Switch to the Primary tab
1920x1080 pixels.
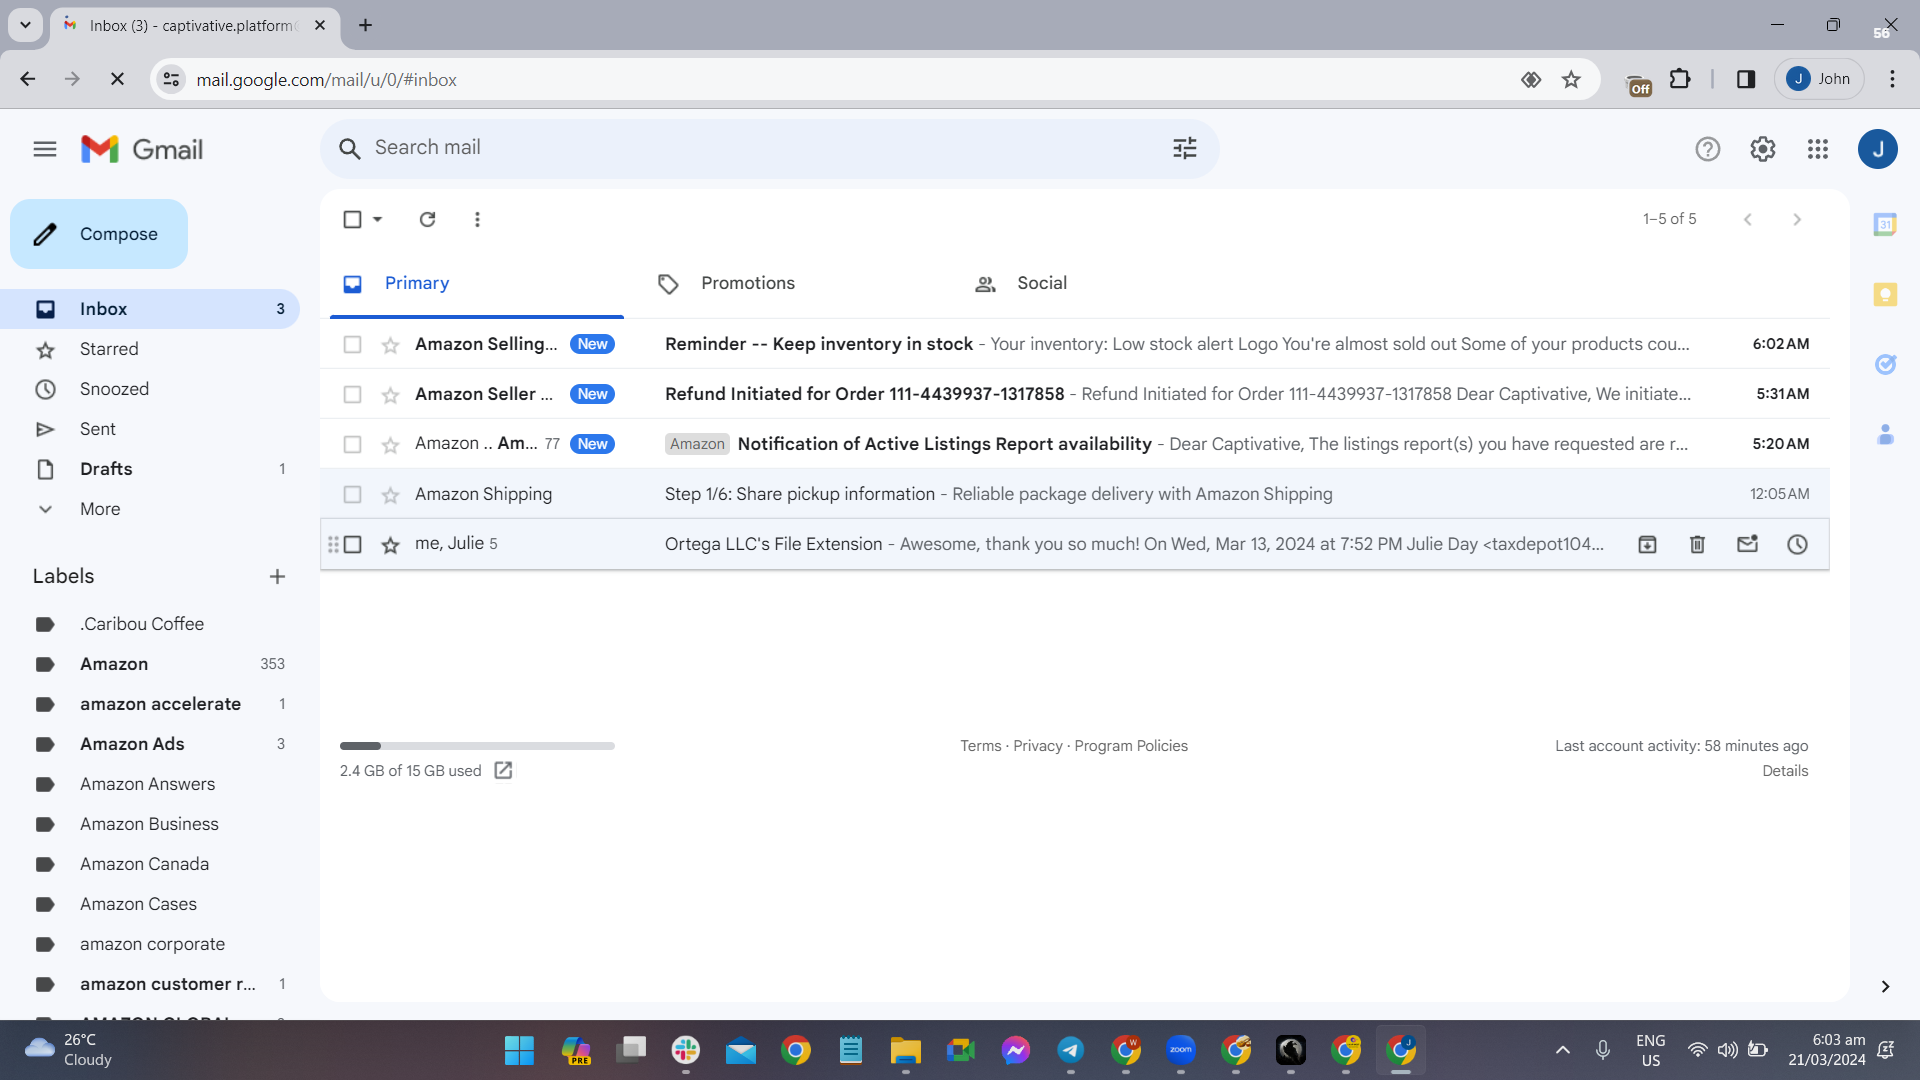click(477, 284)
